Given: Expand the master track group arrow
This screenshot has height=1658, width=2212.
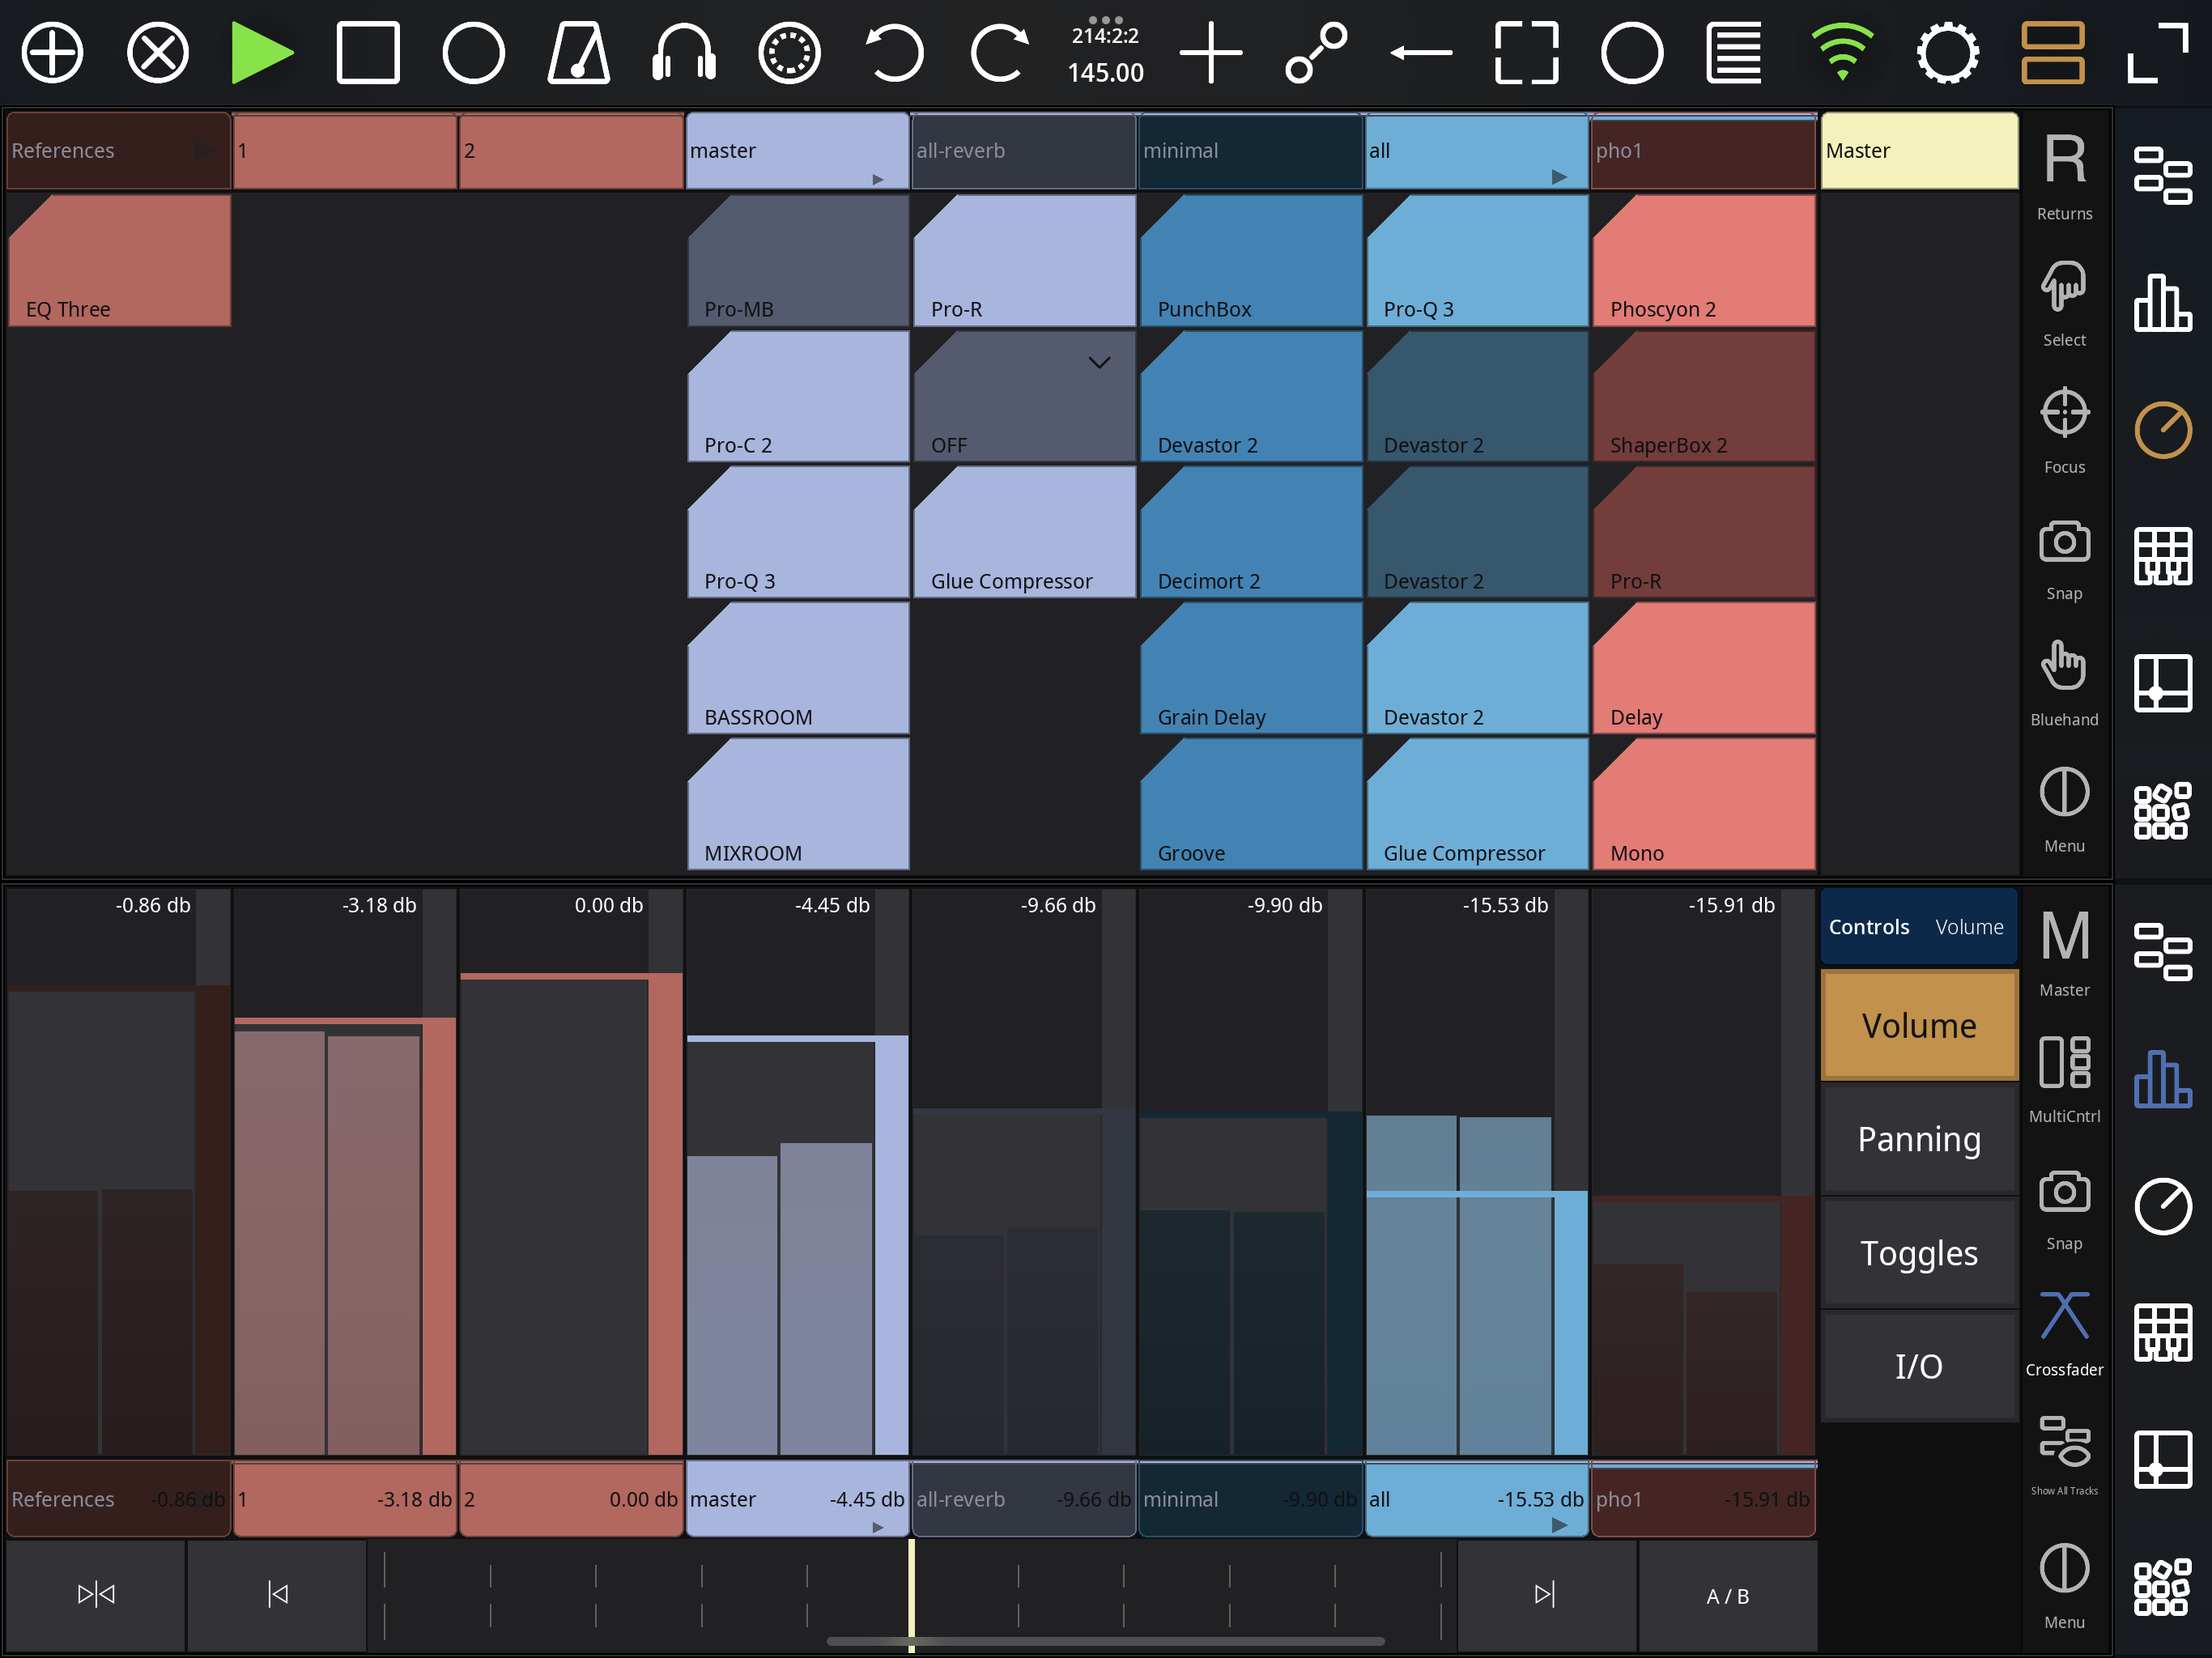Looking at the screenshot, I should pos(877,180).
